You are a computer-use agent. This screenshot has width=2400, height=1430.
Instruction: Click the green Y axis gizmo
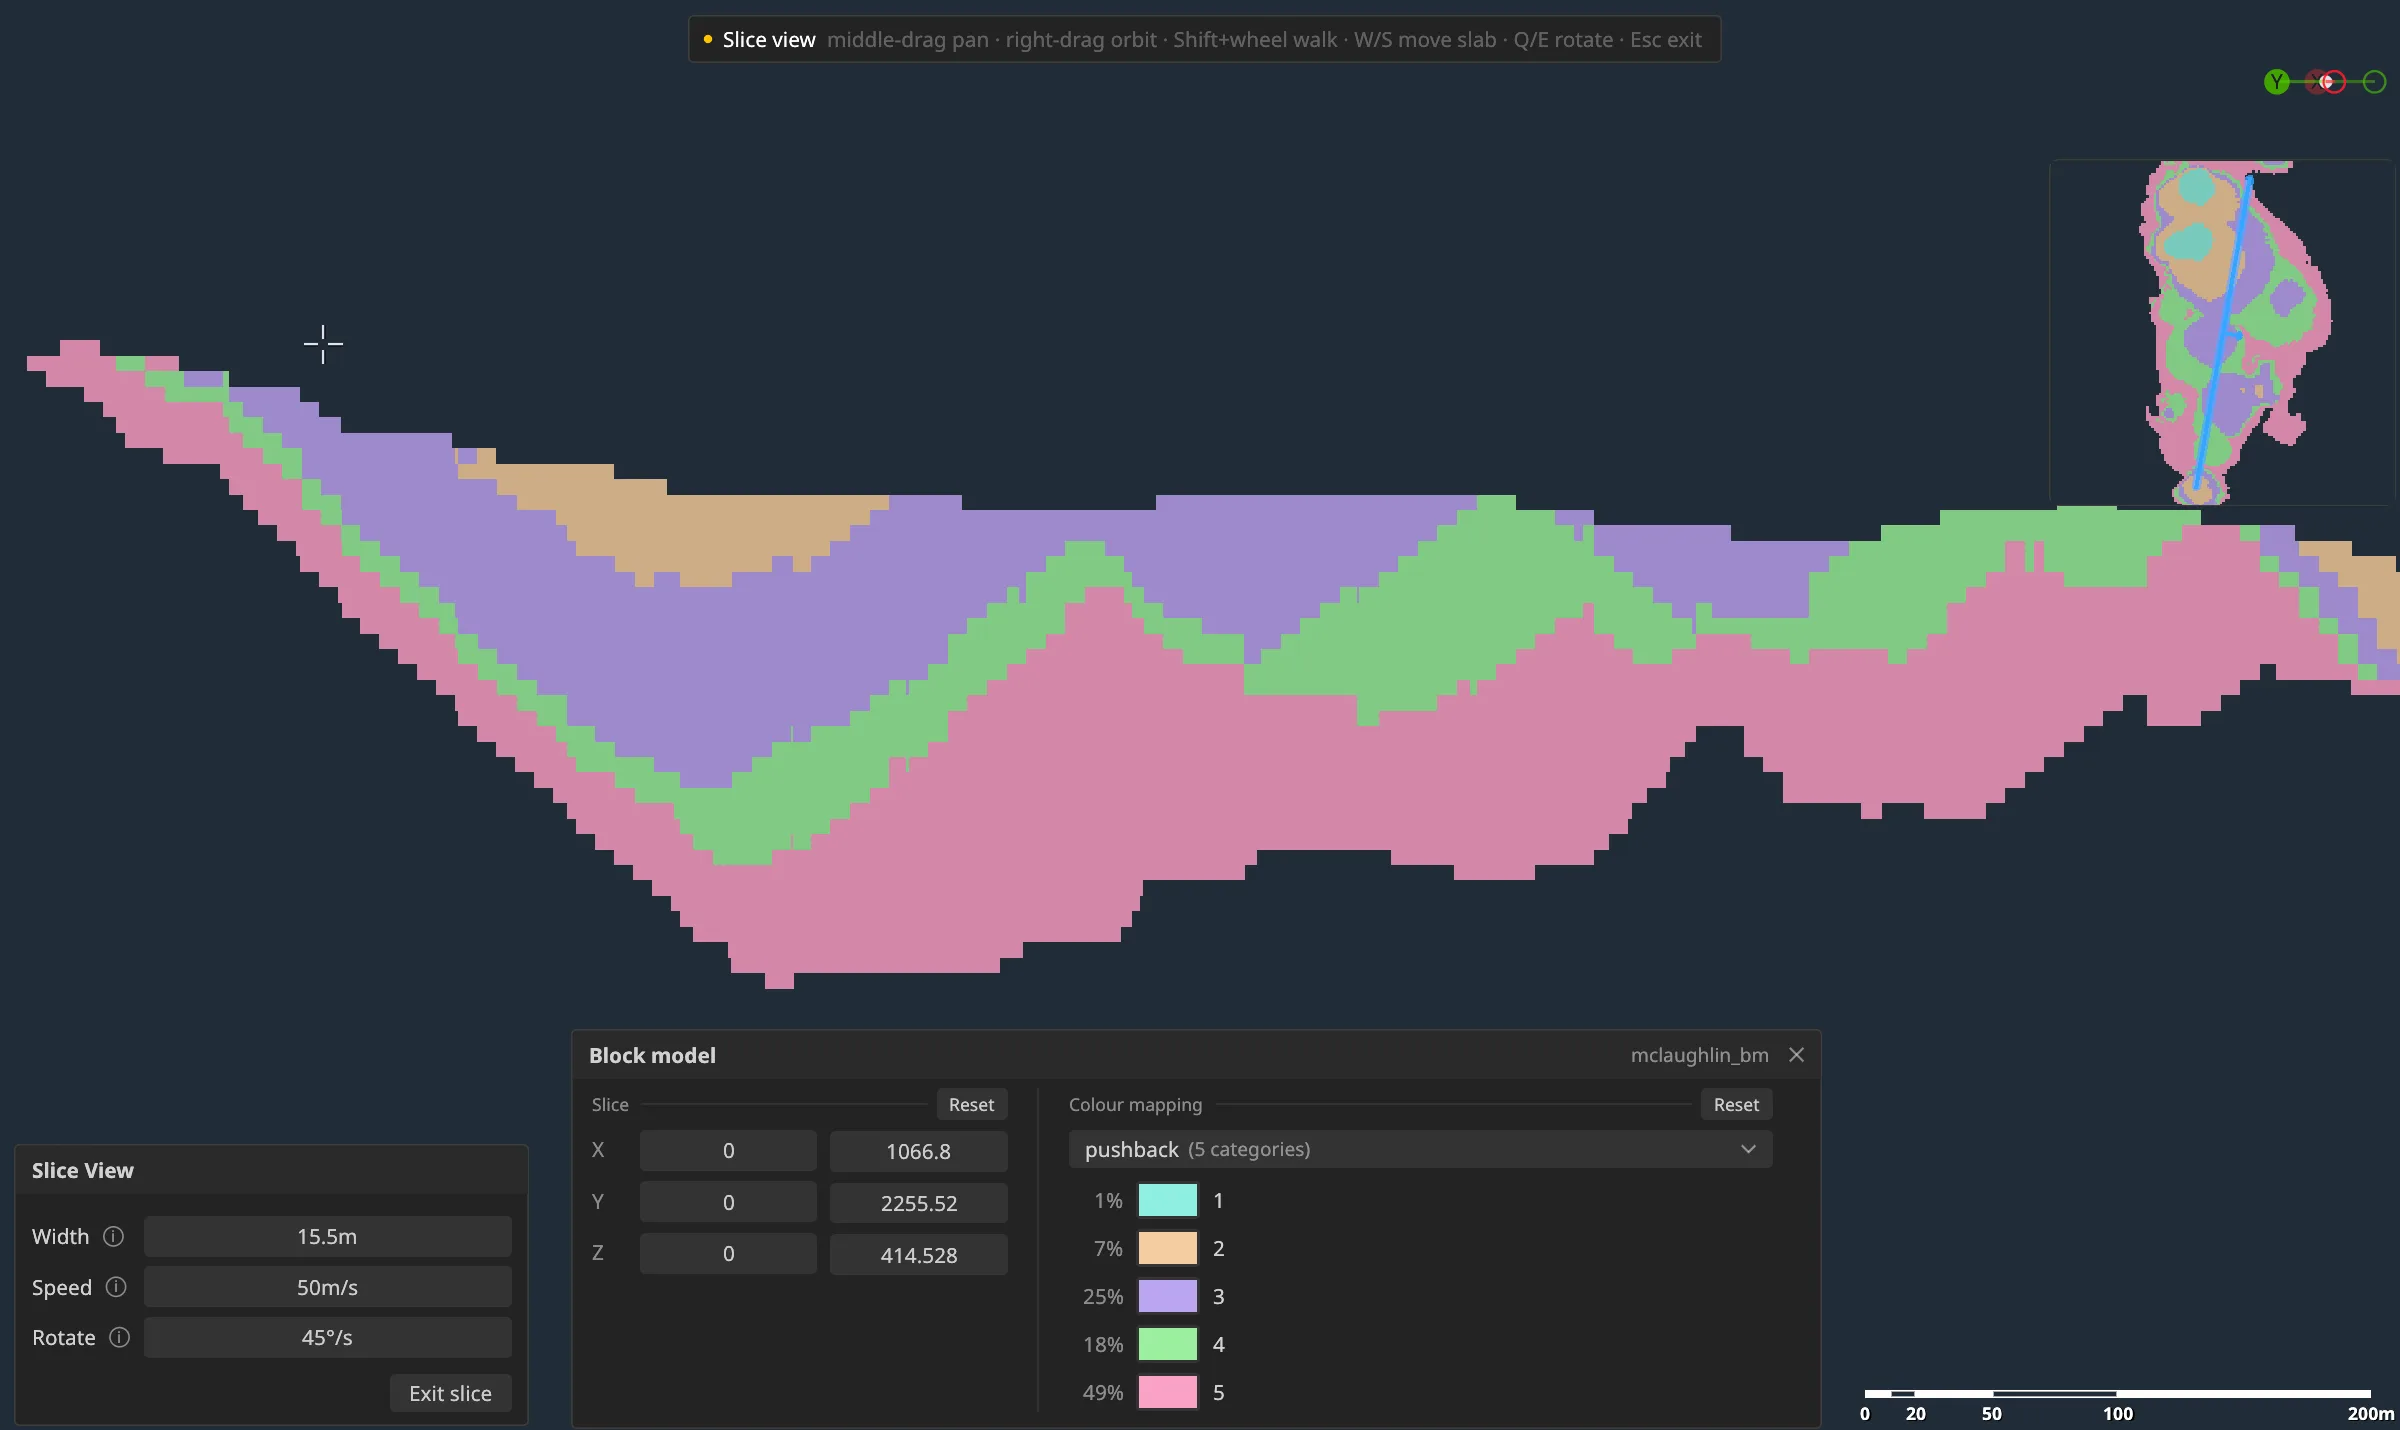click(x=2277, y=82)
